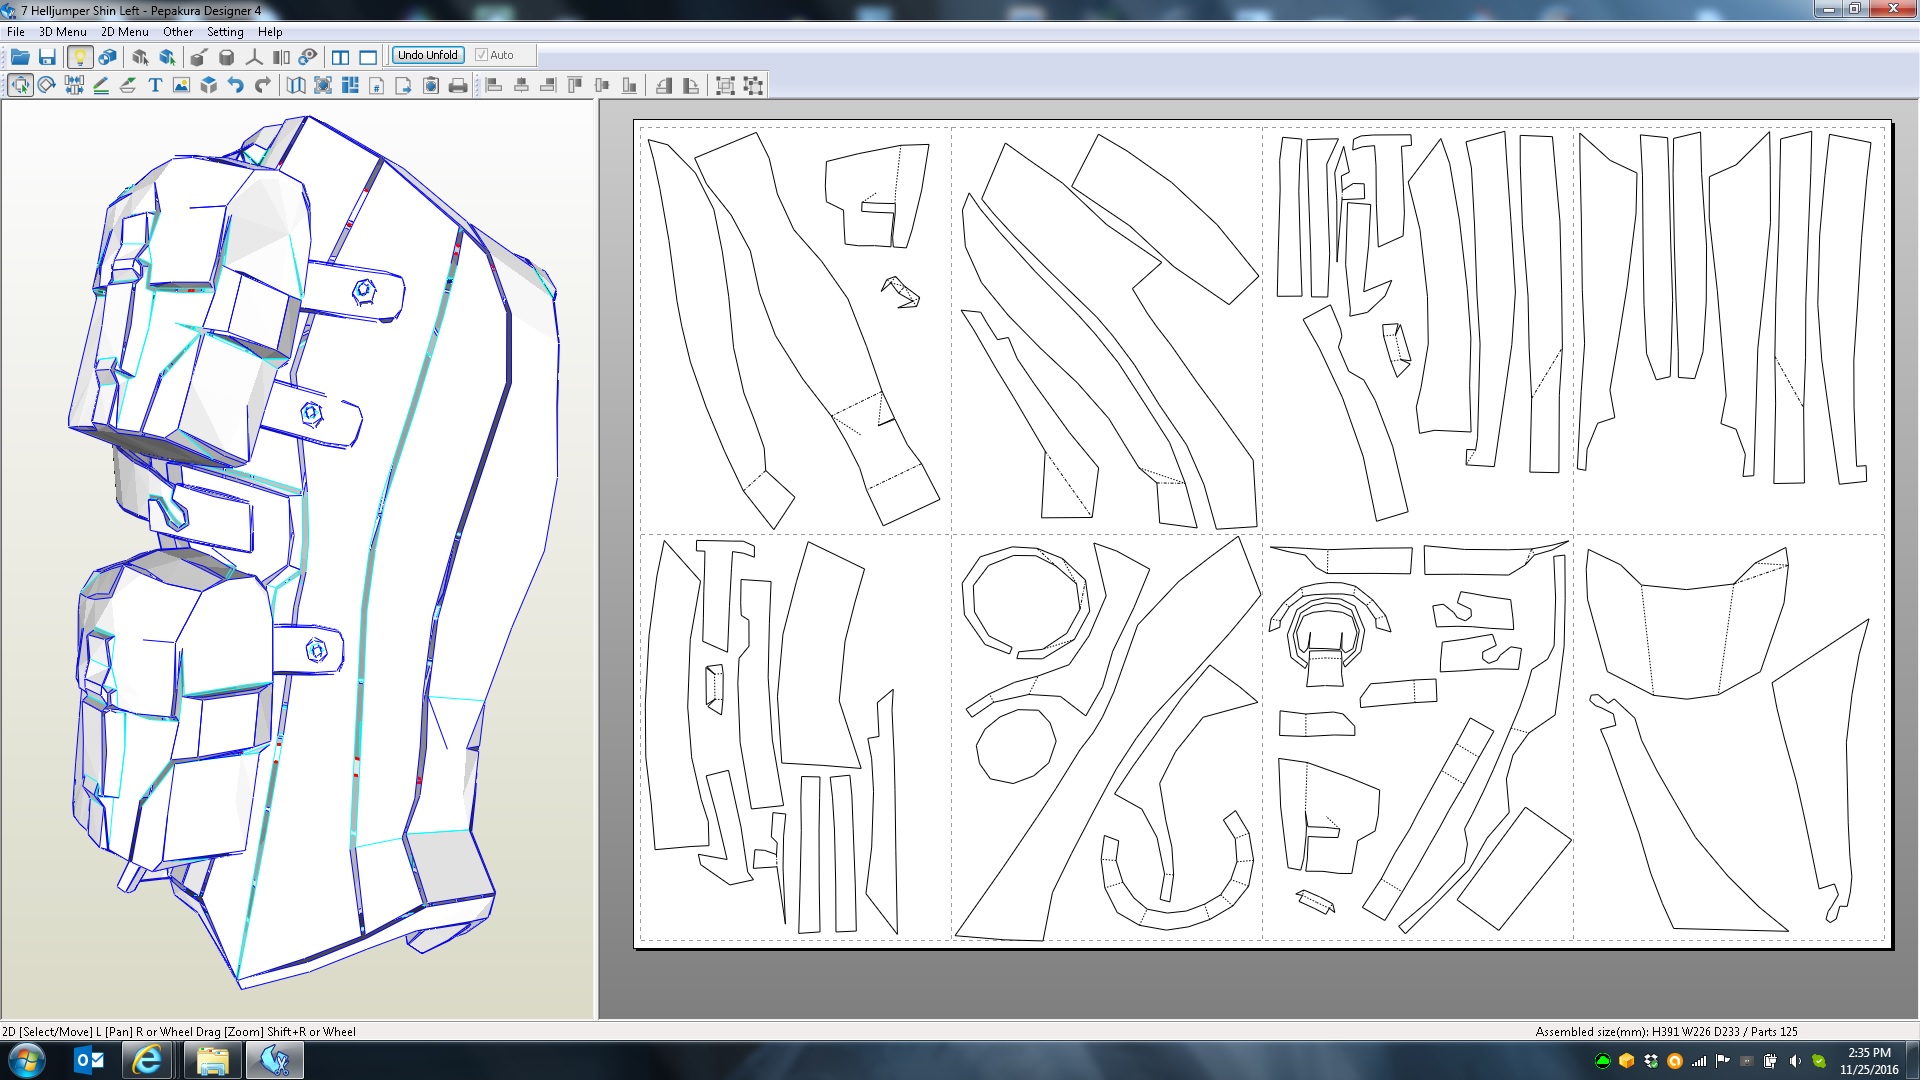The image size is (1920, 1080).
Task: Open Internet Explorer from the taskbar
Action: pos(148,1060)
